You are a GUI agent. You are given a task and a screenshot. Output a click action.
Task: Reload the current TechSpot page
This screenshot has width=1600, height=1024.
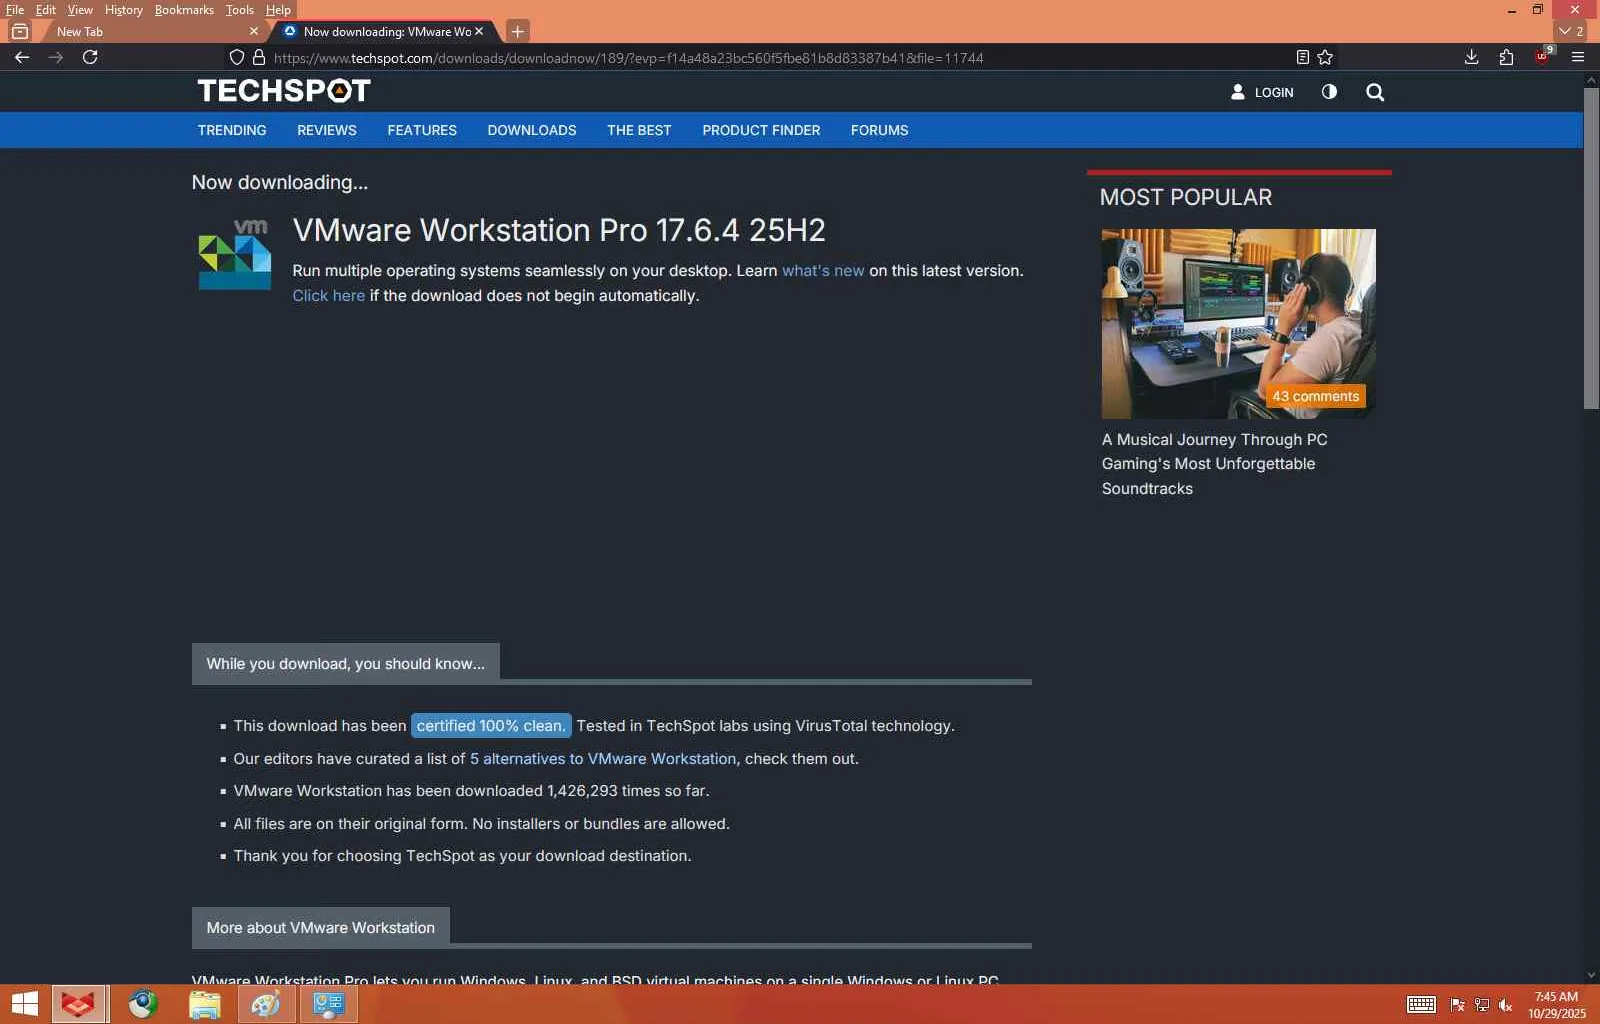click(90, 57)
